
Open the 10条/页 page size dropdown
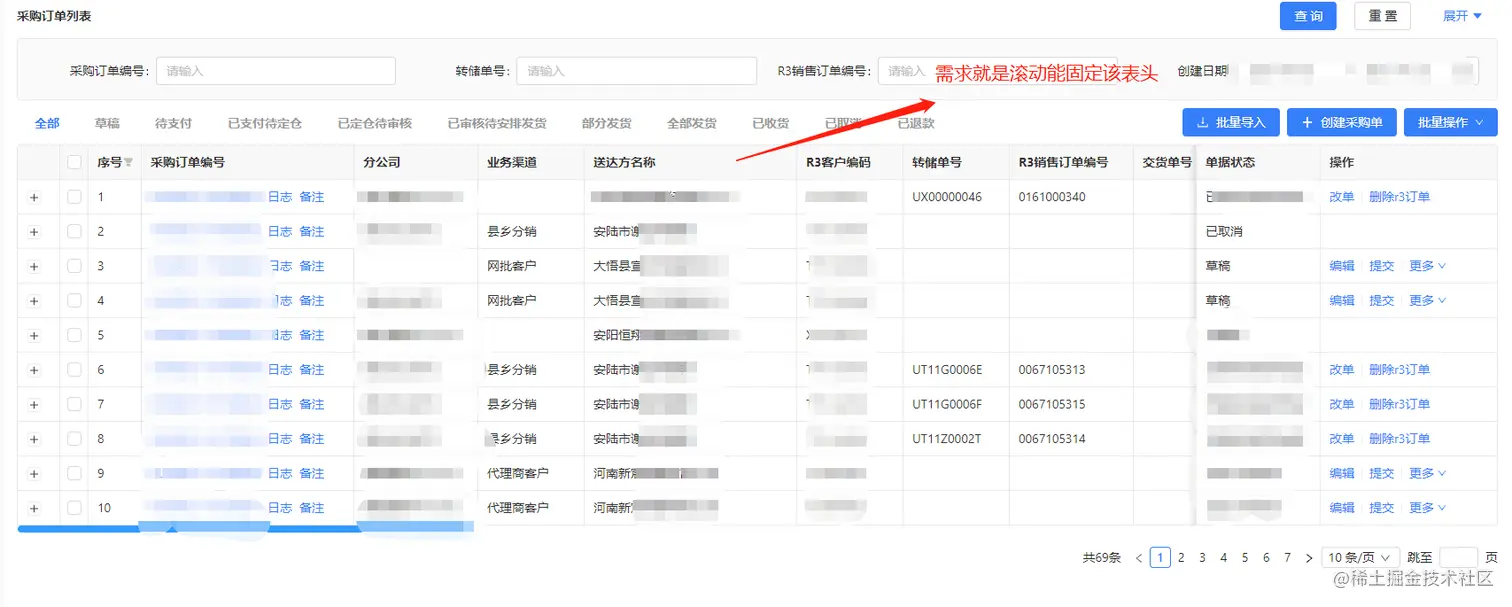coord(1358,557)
